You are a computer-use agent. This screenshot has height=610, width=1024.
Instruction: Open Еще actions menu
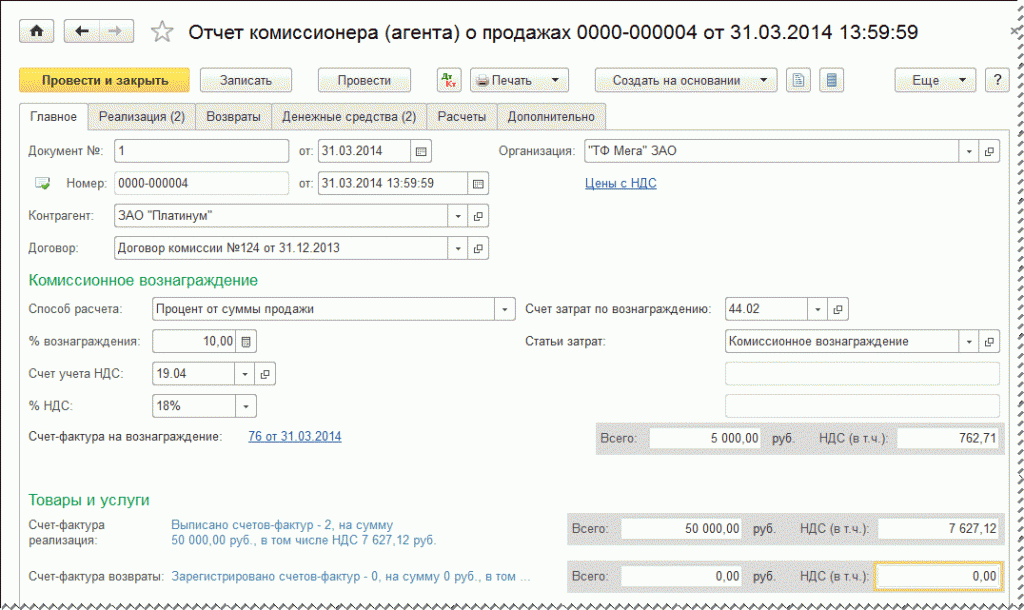[935, 80]
